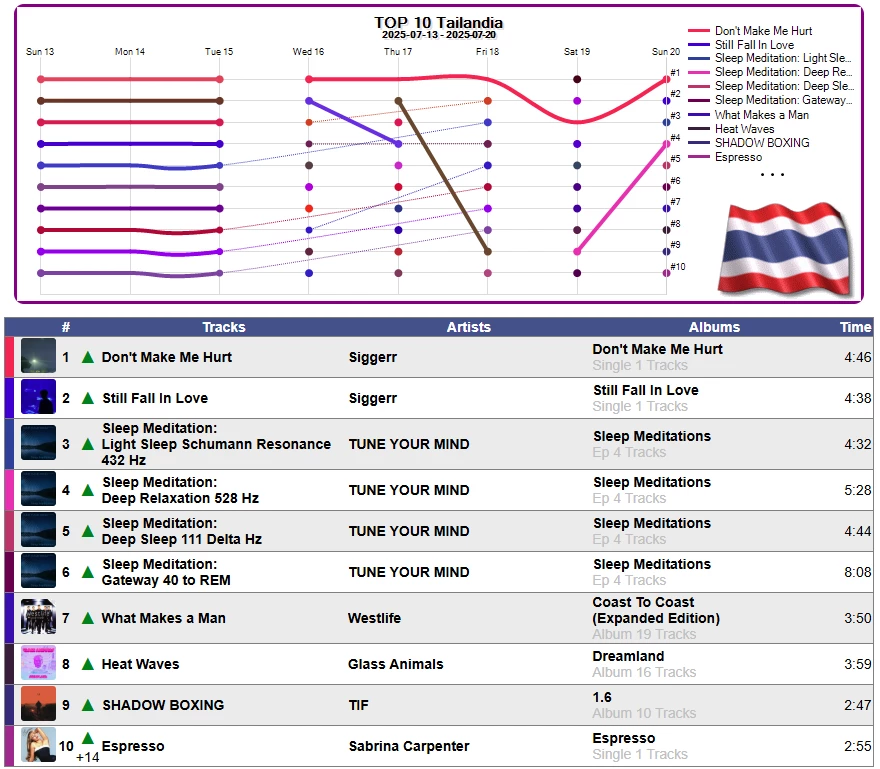Select the Deep Sleep 111 Delta cover thumbnail
This screenshot has width=880, height=769.
(38, 530)
